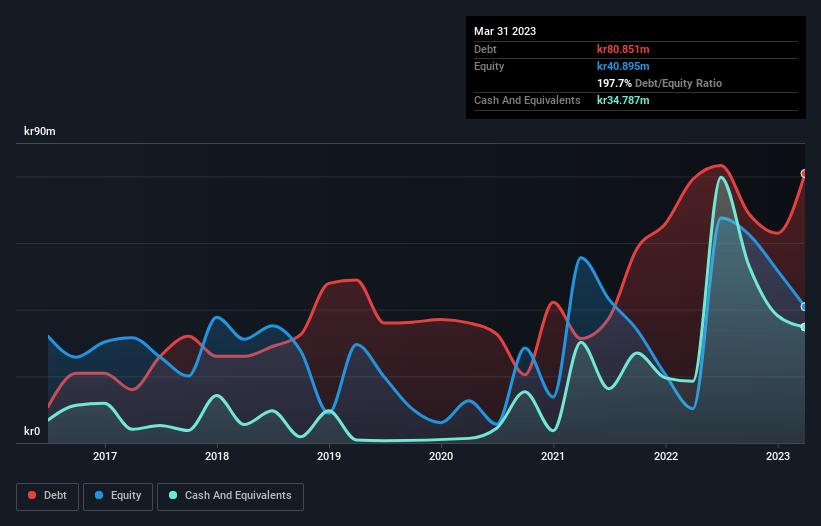821x526 pixels.
Task: Click the blue Equity legend dot
Action: point(99,495)
